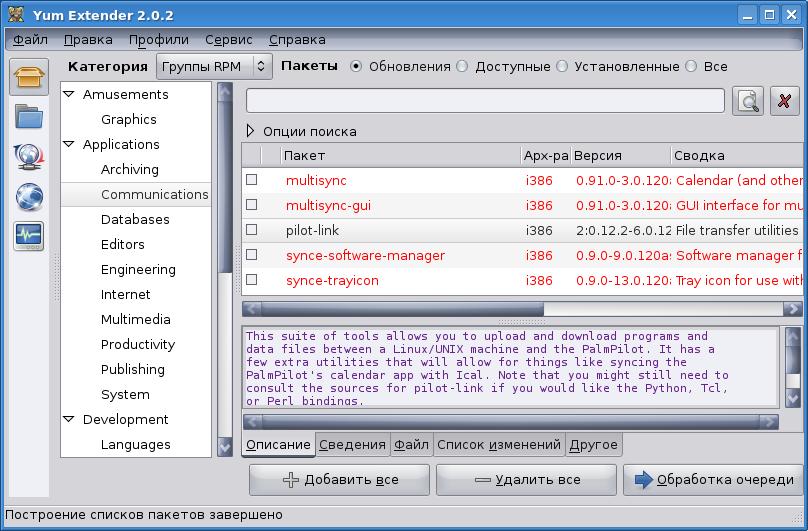Switch to the Другое tab
808x531 pixels.
pos(594,444)
